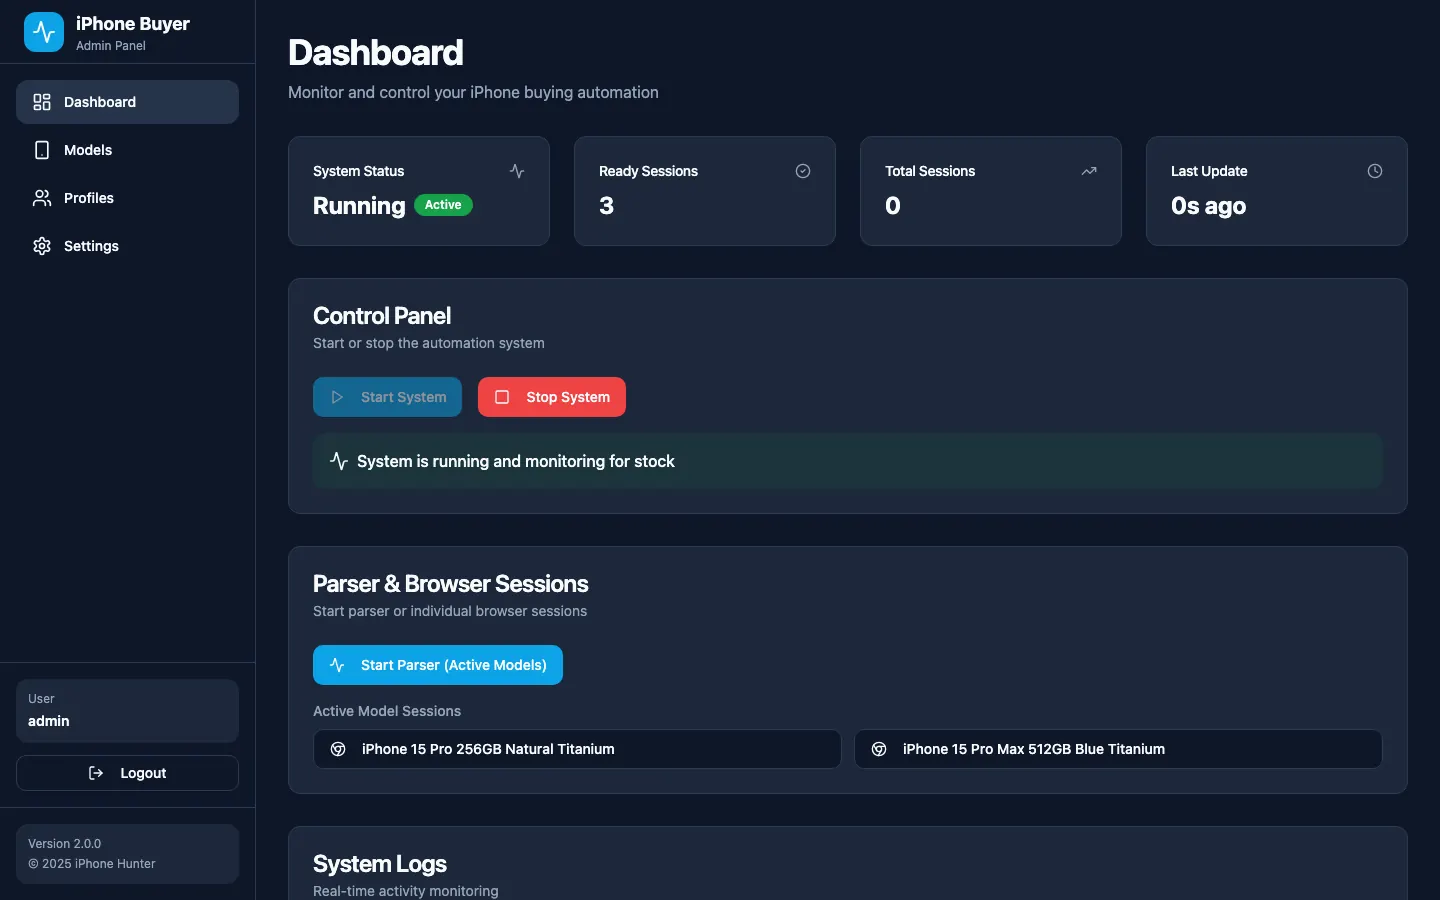Click the Dashboard grid icon in sidebar
This screenshot has height=900, width=1440.
point(42,102)
